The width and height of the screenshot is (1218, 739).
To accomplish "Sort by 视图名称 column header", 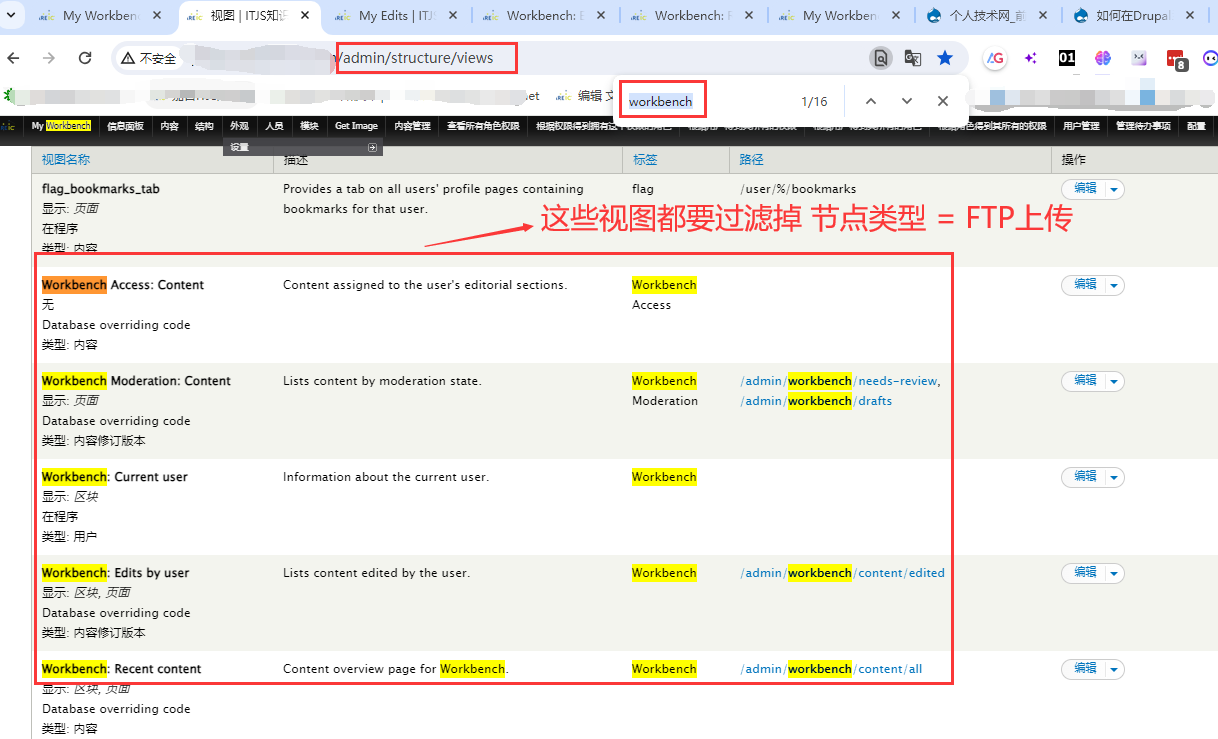I will pos(66,159).
